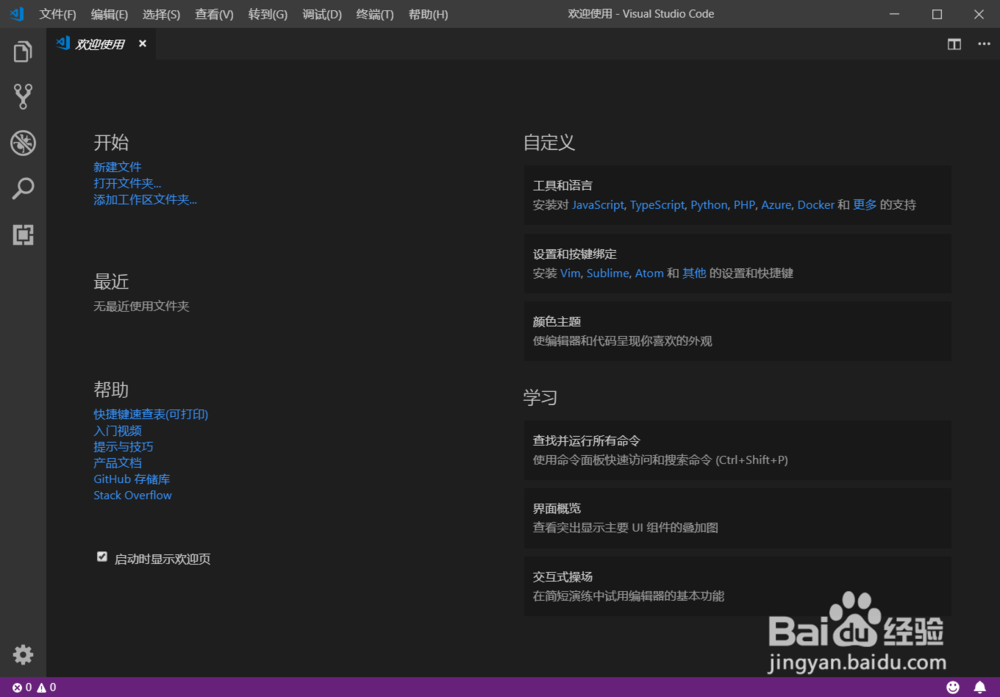Image resolution: width=1000 pixels, height=697 pixels.
Task: Select the 欢迎使用 tab
Action: click(99, 44)
